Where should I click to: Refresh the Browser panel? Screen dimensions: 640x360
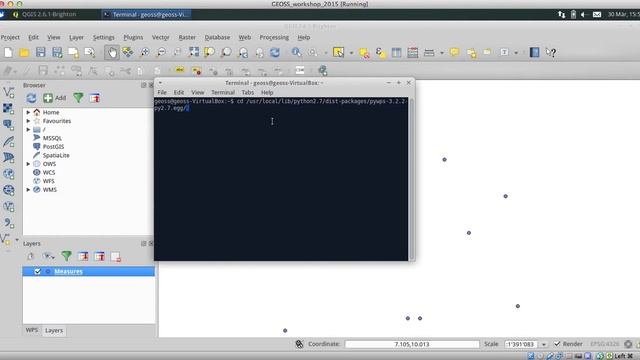click(31, 98)
